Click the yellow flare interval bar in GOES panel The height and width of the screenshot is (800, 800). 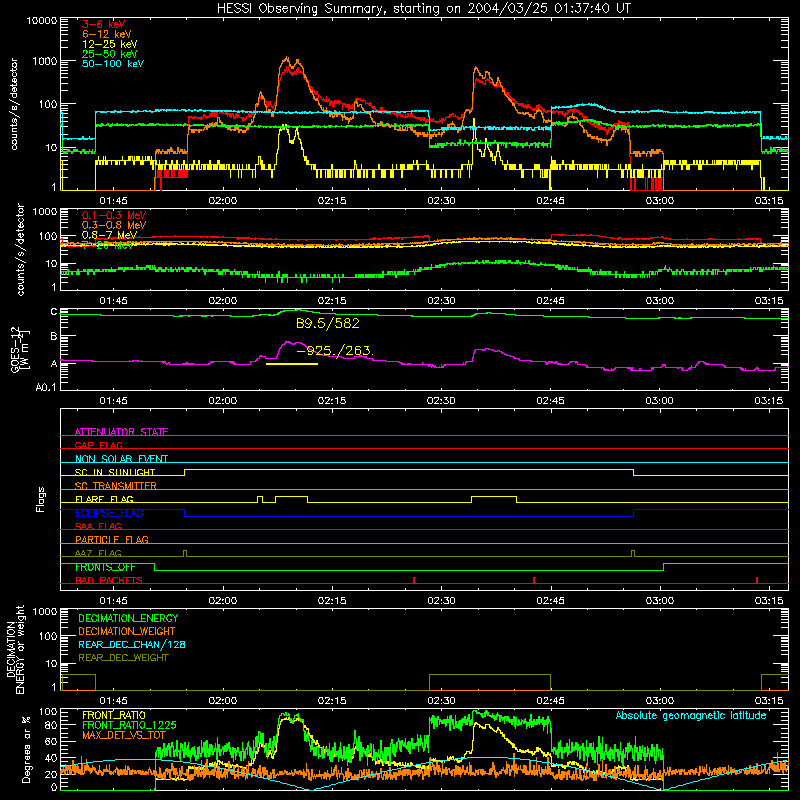[x=292, y=364]
